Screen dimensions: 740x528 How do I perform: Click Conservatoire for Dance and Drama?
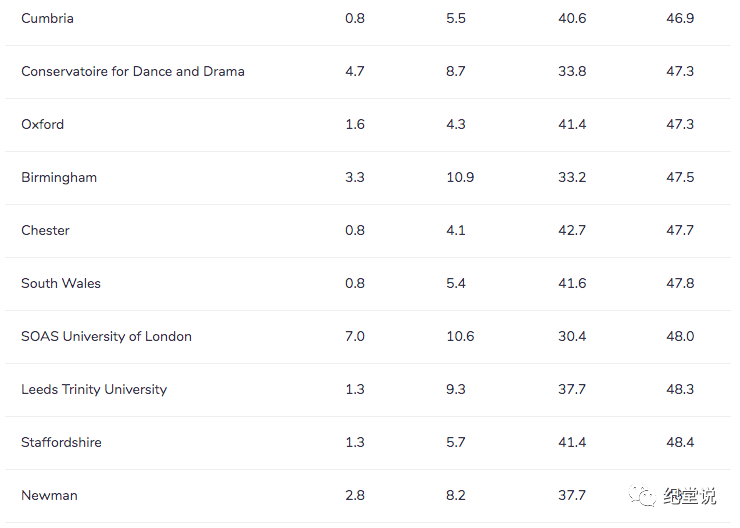coord(133,71)
